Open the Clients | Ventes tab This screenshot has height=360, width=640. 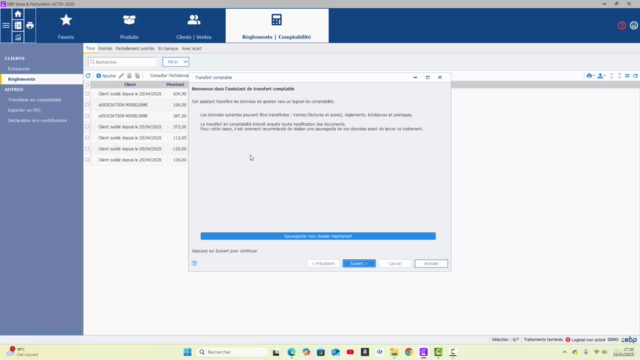pos(194,27)
